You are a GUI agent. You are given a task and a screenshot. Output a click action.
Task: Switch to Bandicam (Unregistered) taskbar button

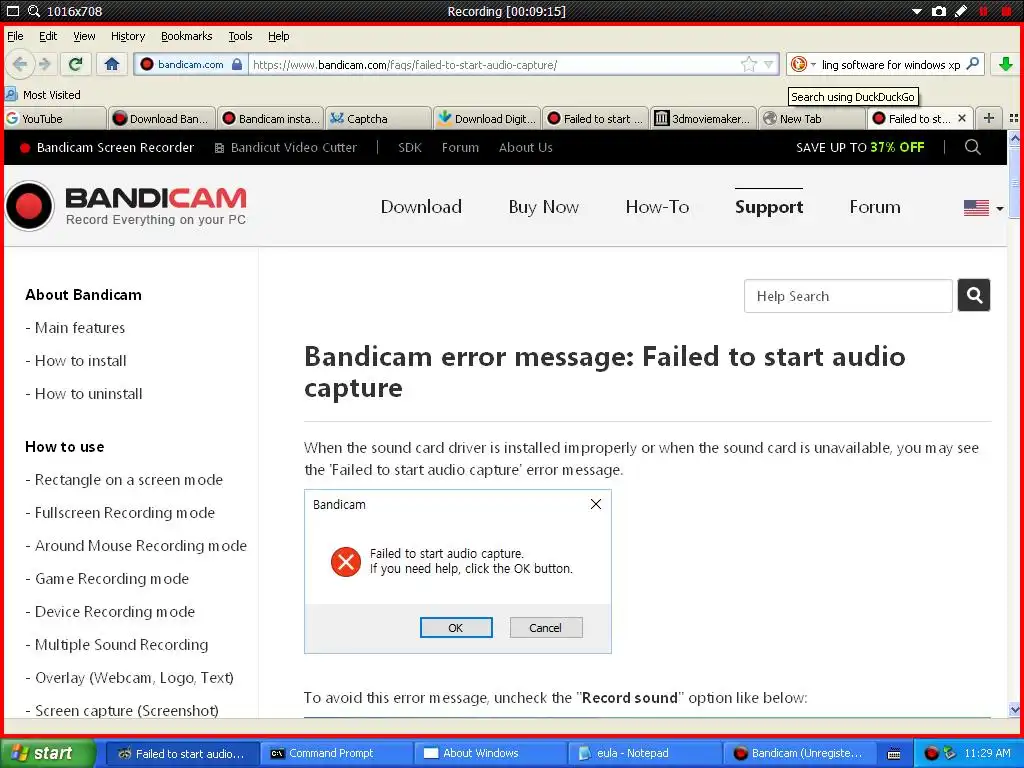[797, 753]
